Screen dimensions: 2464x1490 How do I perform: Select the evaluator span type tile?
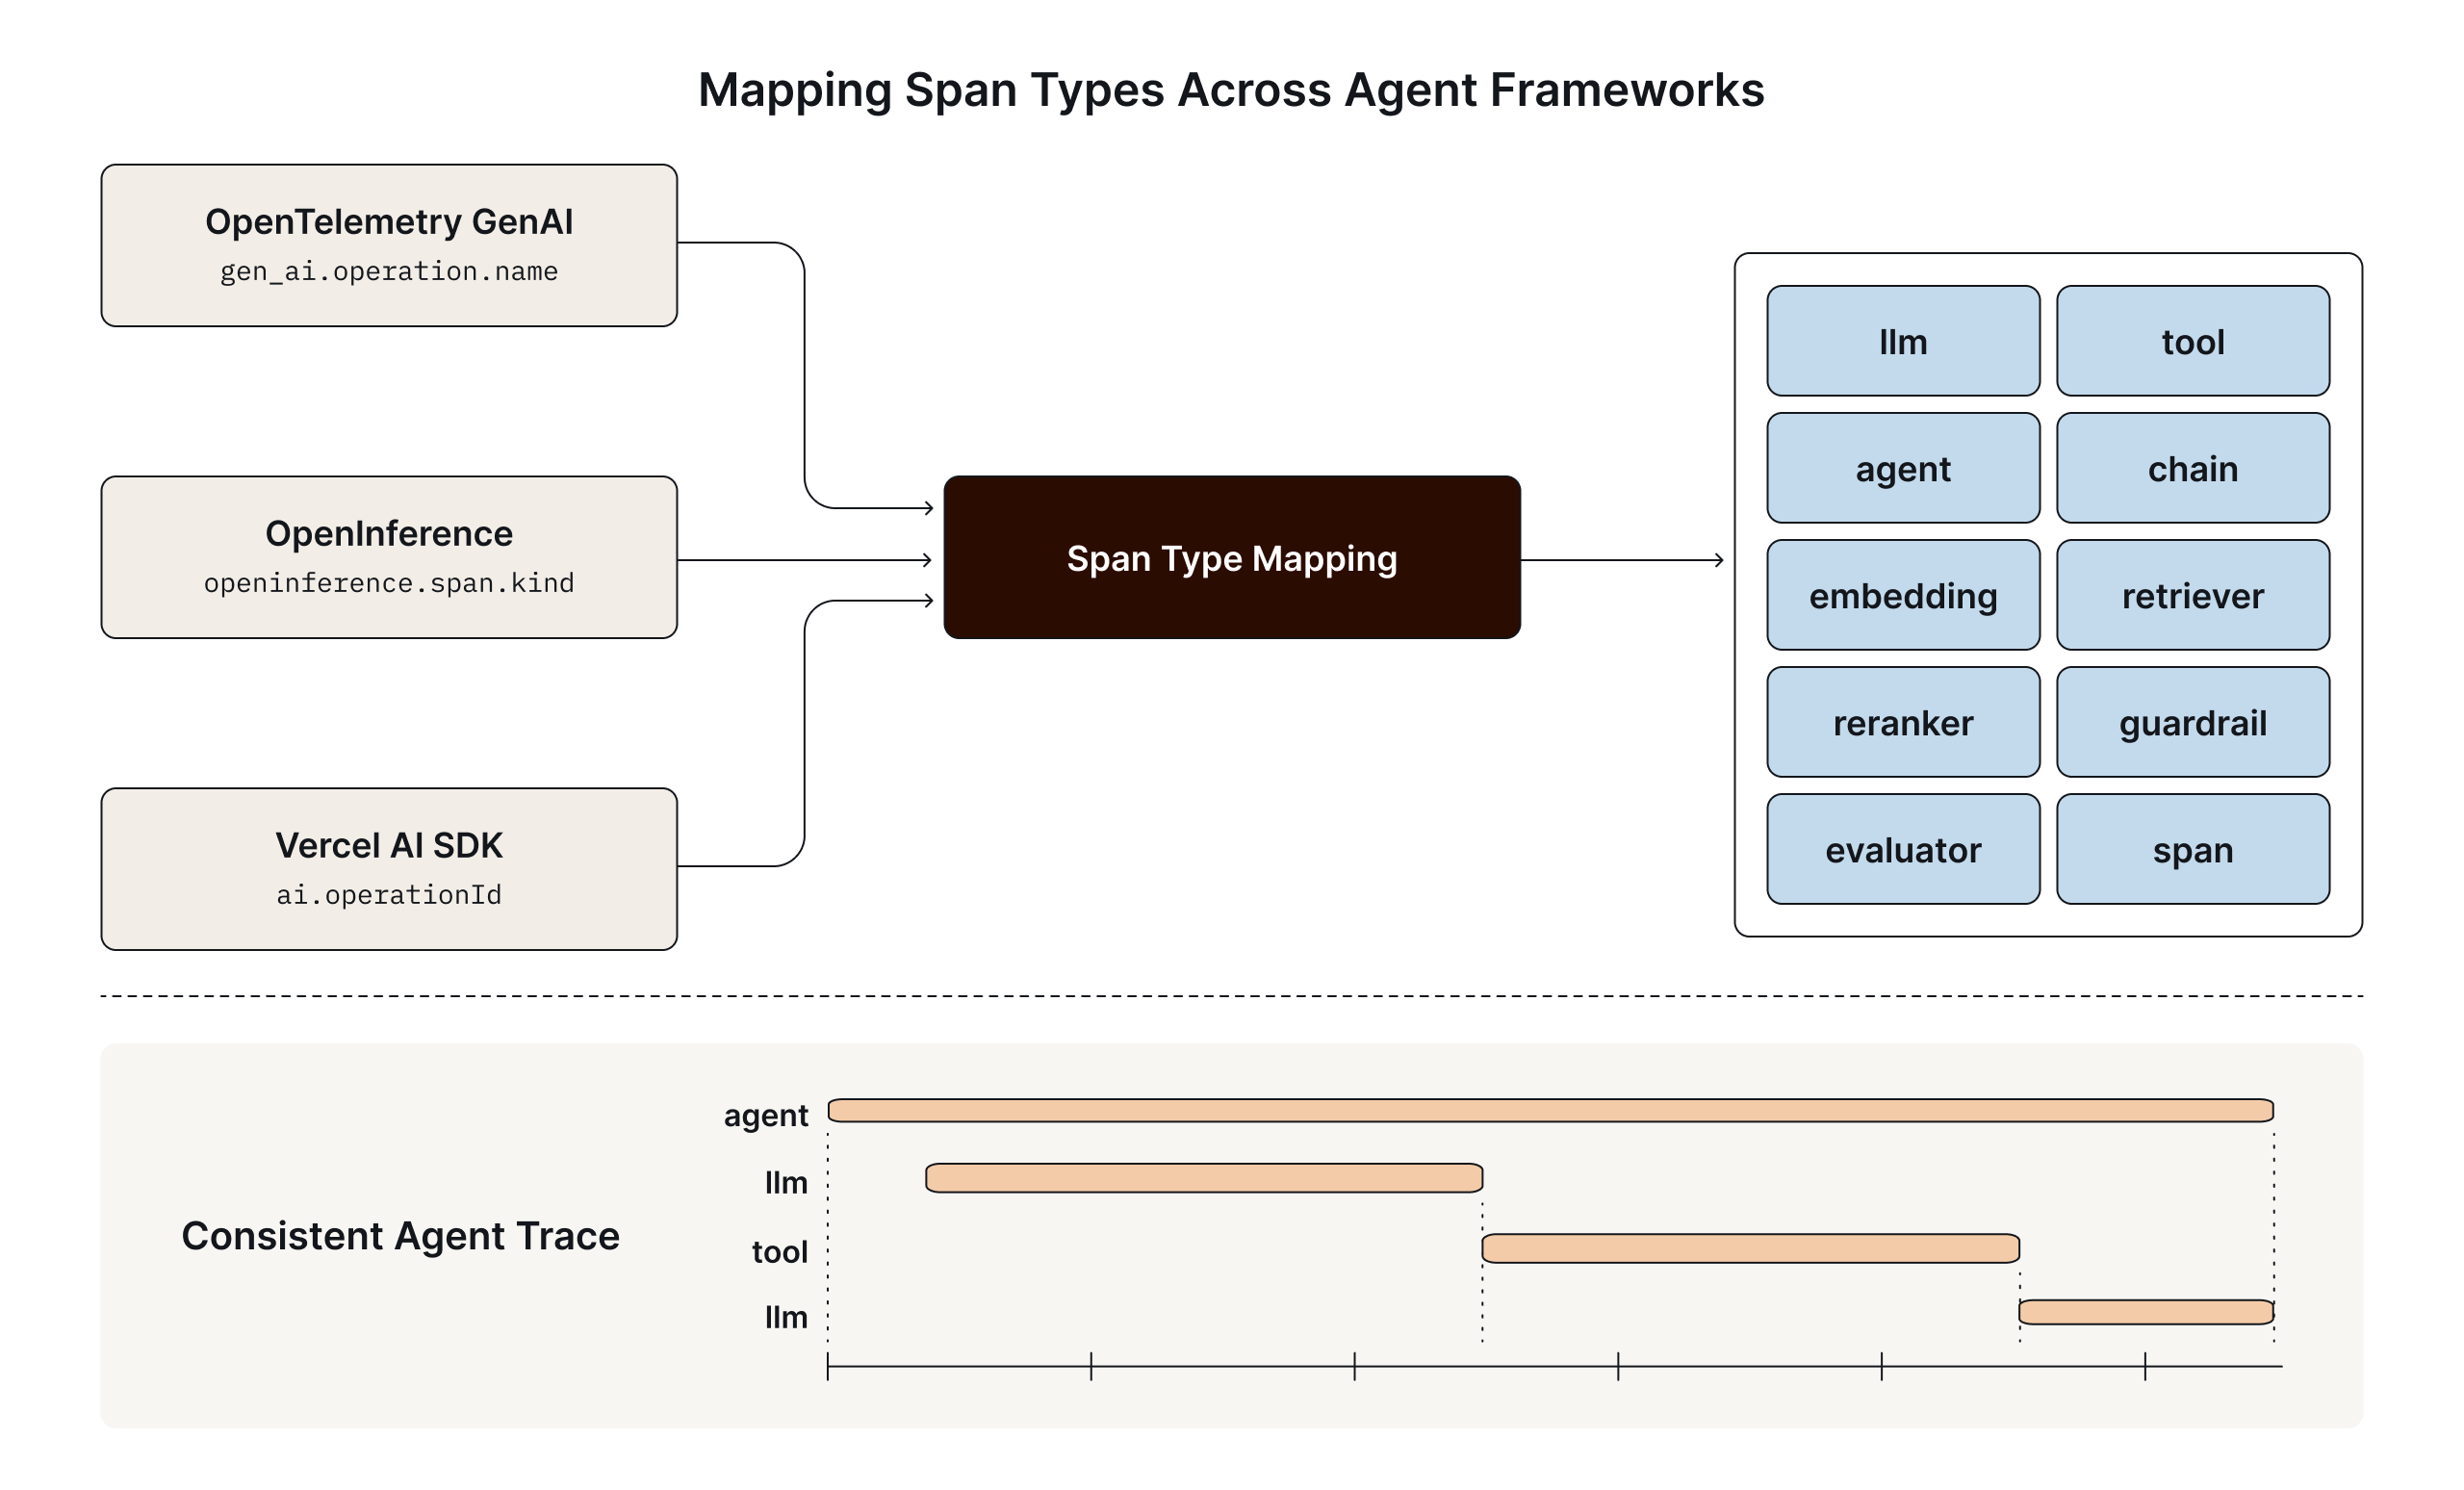tap(1903, 849)
